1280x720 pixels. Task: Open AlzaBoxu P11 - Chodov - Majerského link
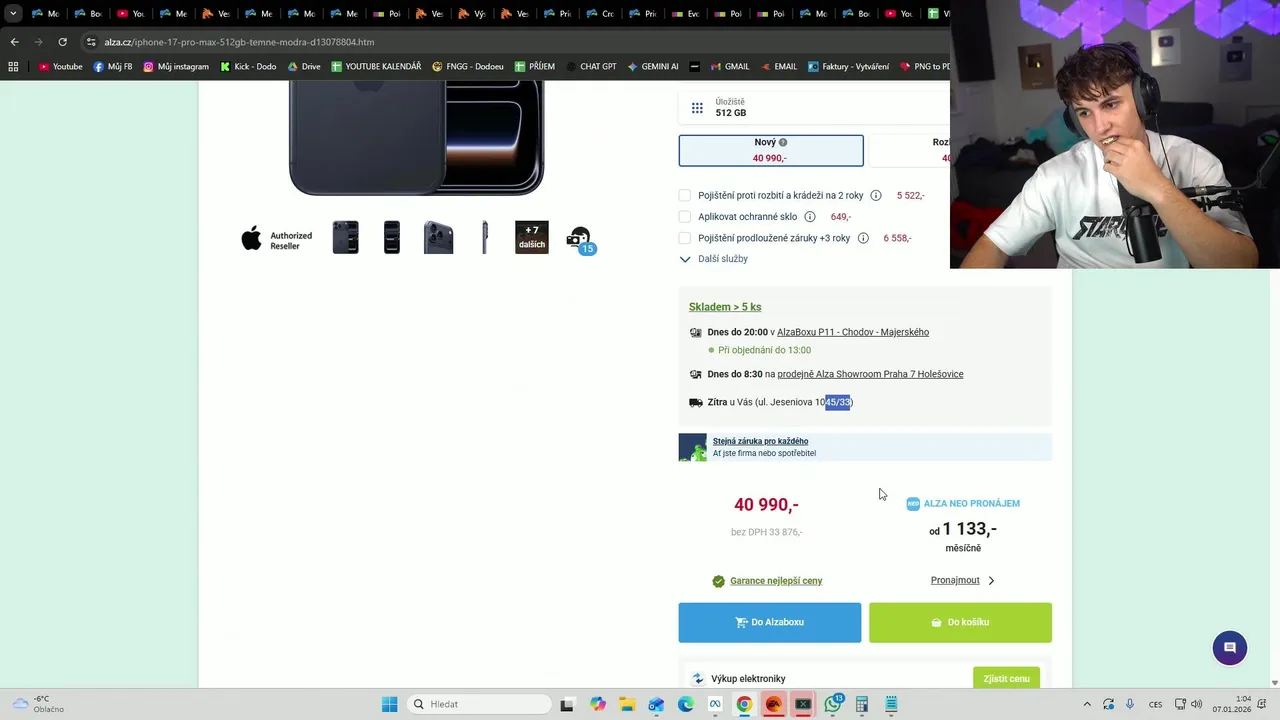853,332
